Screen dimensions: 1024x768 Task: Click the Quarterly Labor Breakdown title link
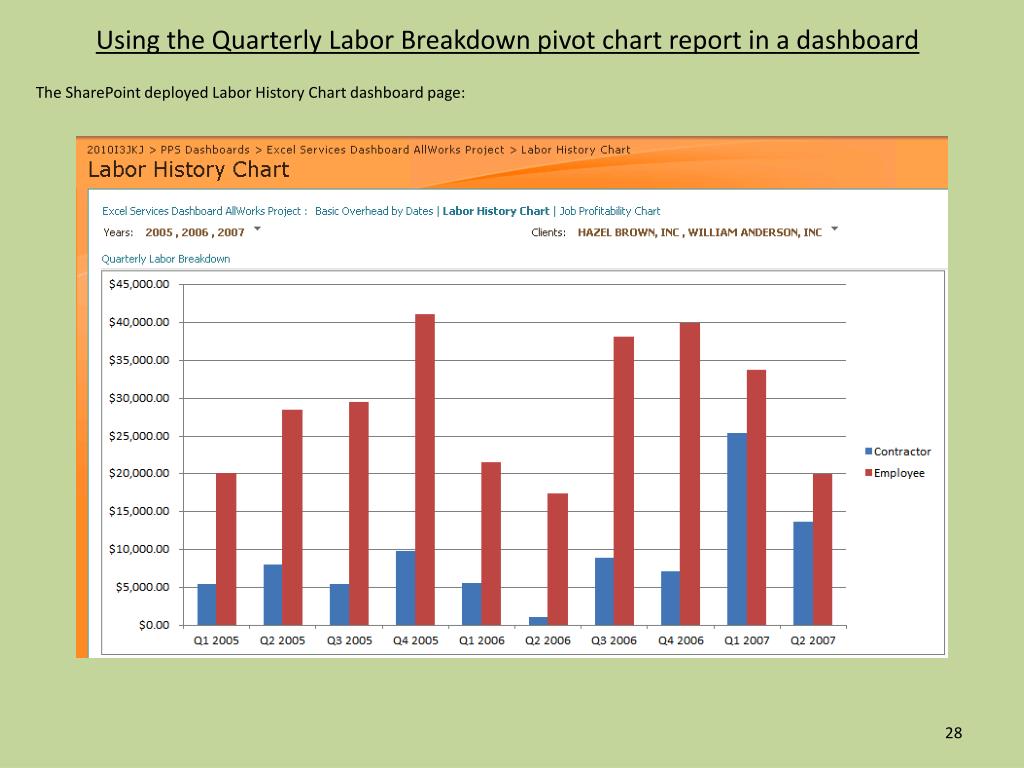pos(166,259)
